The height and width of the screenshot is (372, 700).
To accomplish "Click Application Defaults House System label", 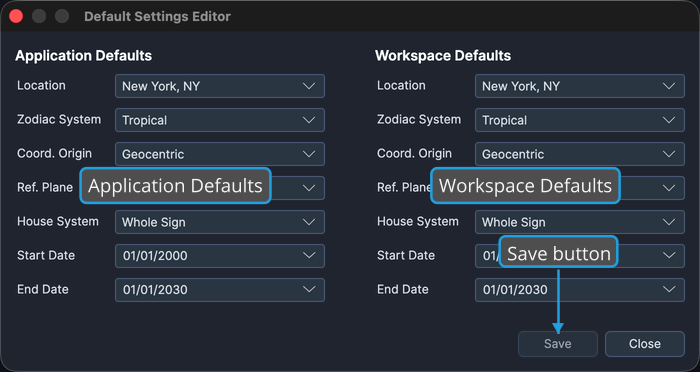I will tap(58, 222).
